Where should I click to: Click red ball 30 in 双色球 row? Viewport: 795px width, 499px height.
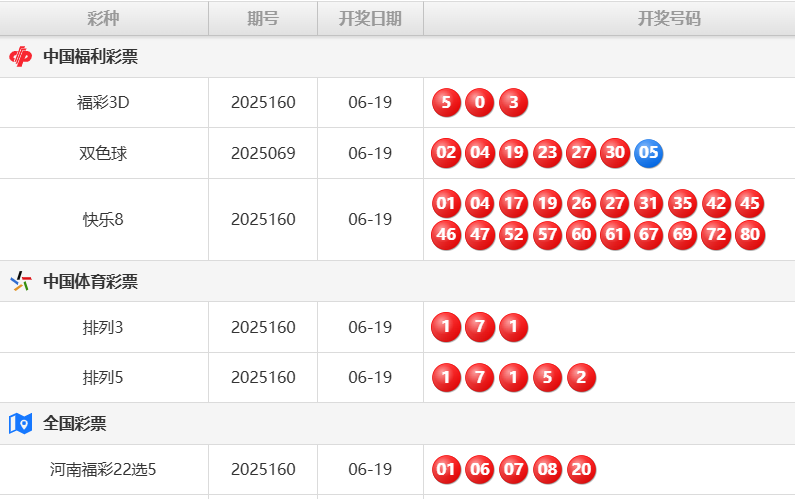click(615, 153)
